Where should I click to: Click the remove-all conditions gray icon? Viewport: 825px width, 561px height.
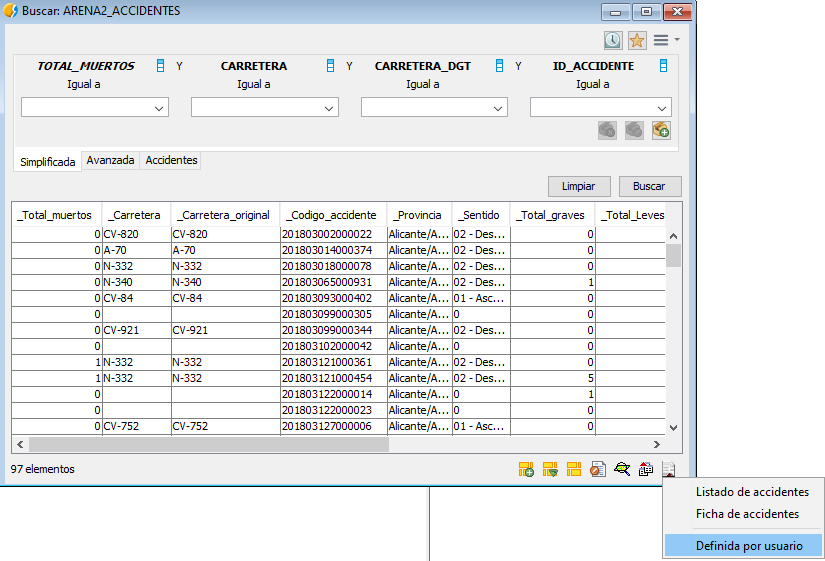607,130
